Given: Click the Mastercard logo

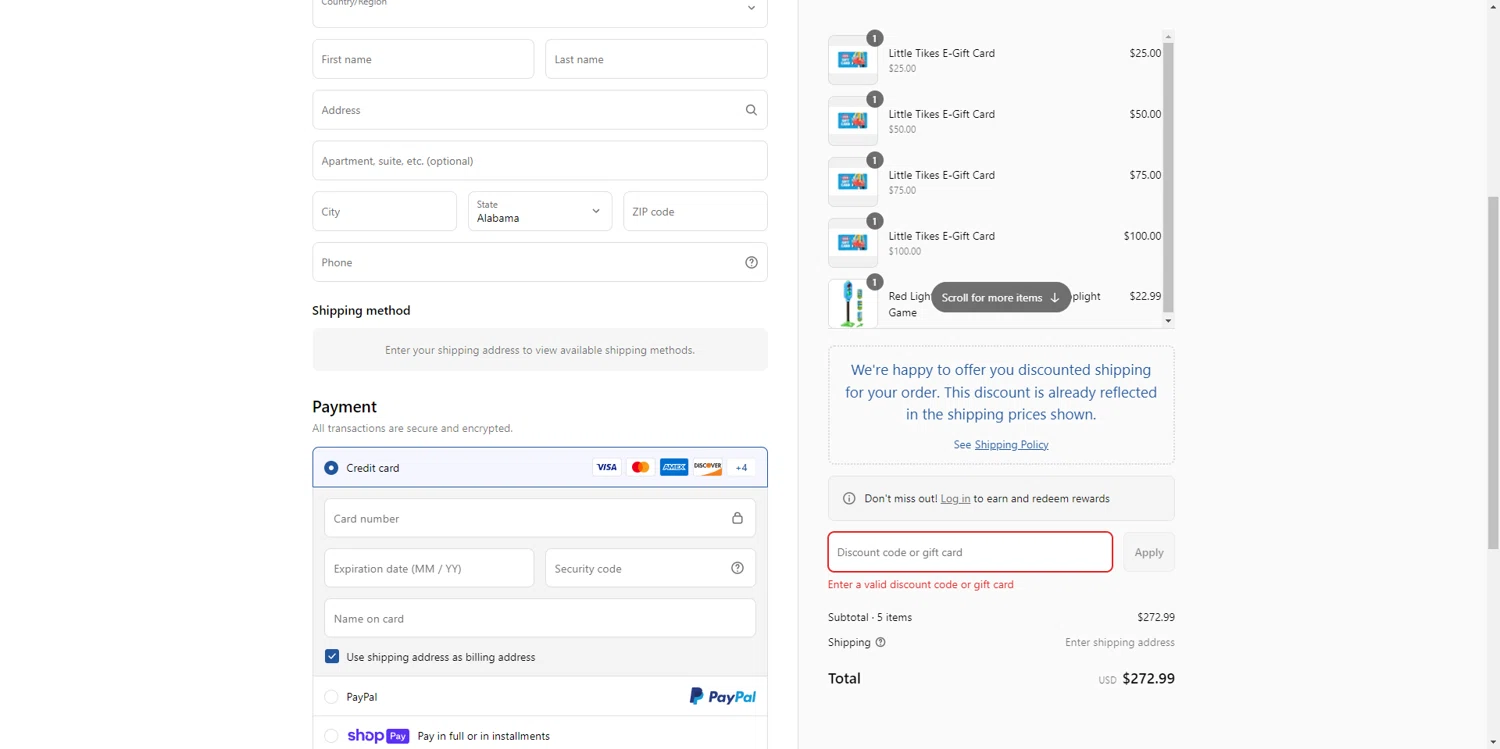Looking at the screenshot, I should [641, 467].
